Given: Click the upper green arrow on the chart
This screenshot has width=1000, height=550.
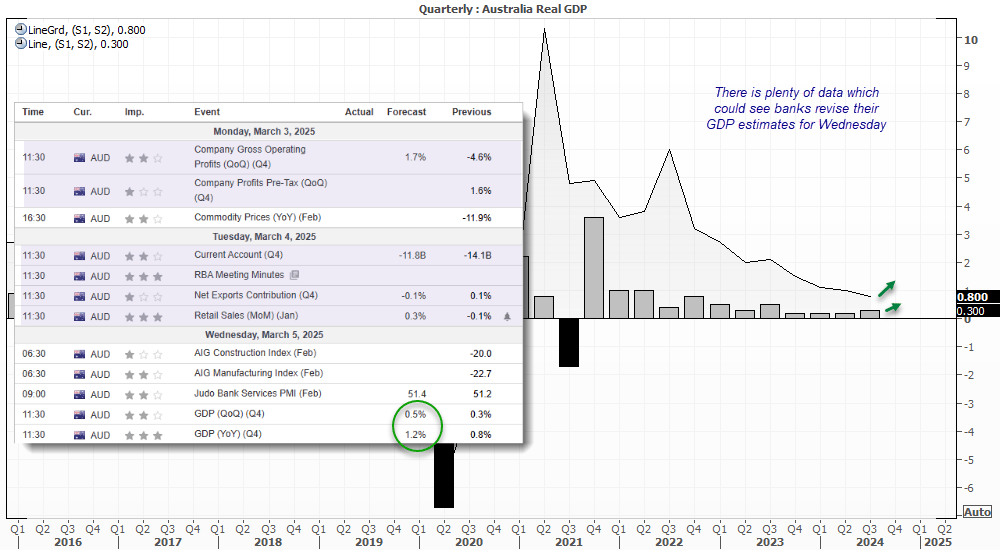Looking at the screenshot, I should pyautogui.click(x=887, y=288).
